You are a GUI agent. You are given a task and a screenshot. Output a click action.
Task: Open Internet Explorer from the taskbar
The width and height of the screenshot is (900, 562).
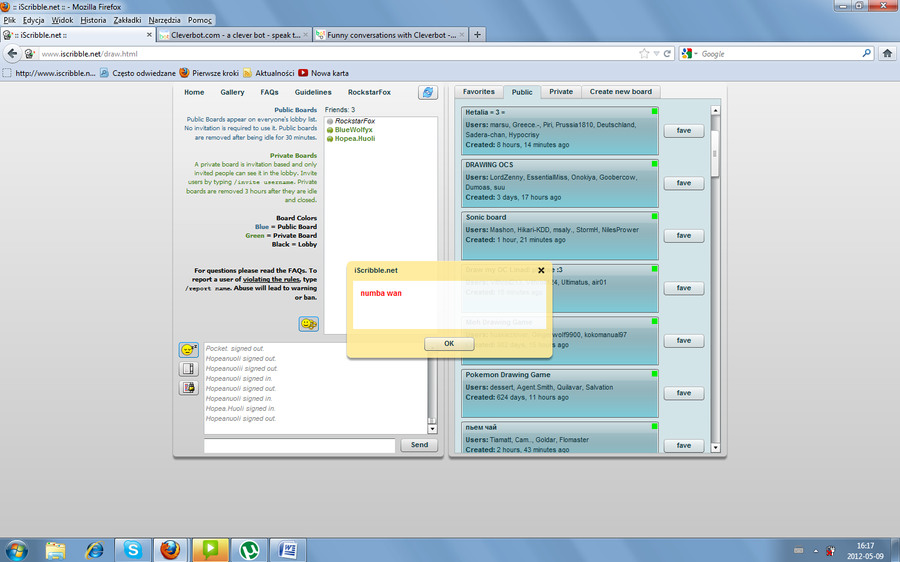click(95, 551)
